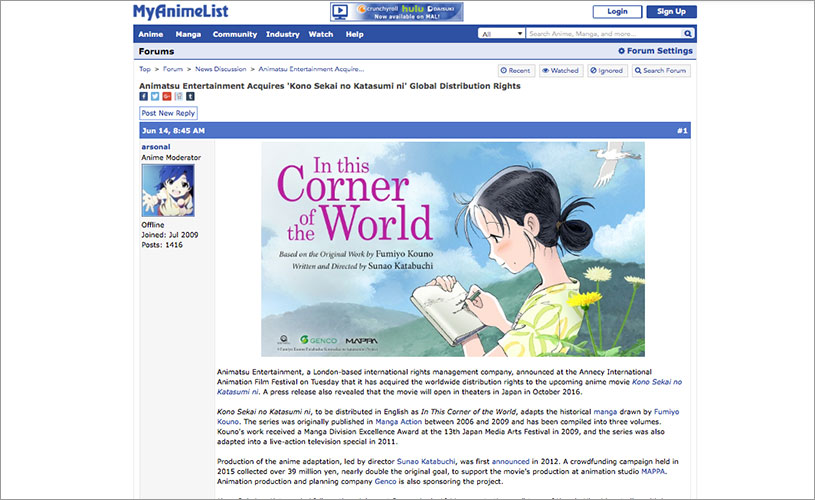Open Animatsu Entertainment Acquire breadcrumb
Viewport: 815px width, 500px height.
(311, 69)
